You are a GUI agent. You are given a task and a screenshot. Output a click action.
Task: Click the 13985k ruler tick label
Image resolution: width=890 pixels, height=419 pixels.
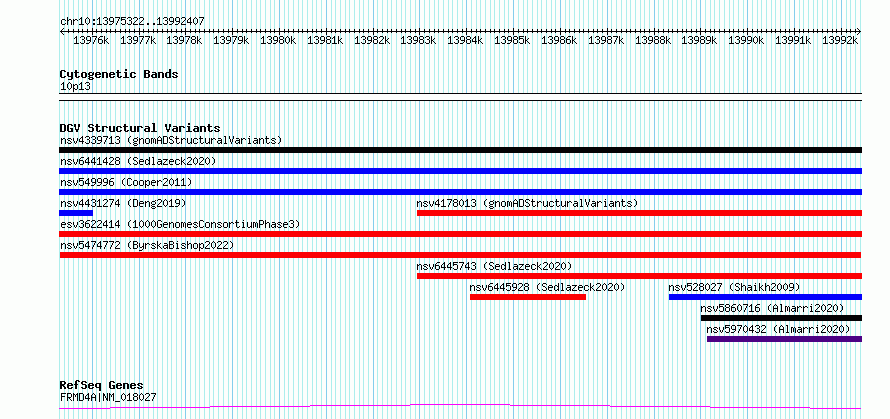point(513,40)
